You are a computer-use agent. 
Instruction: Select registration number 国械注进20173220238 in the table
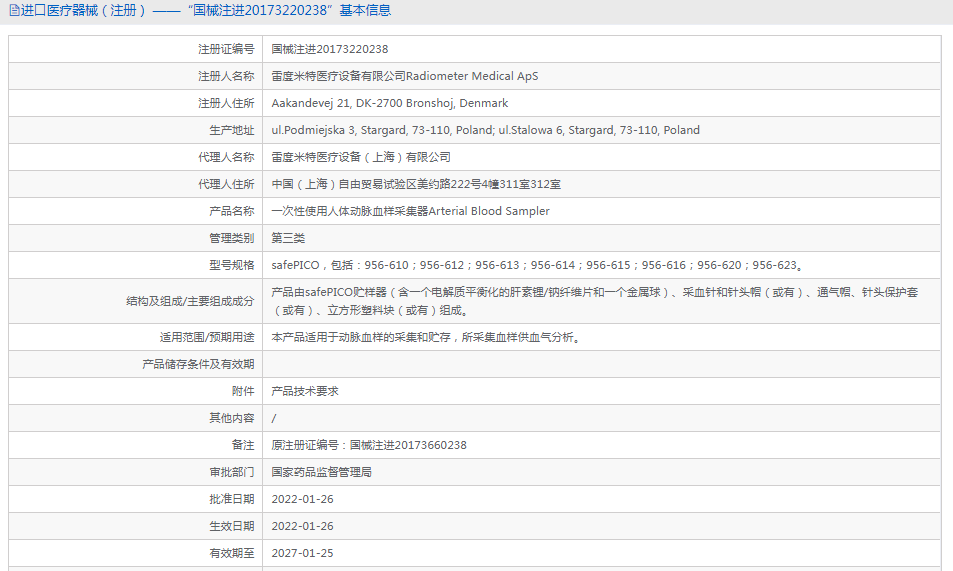tap(329, 49)
